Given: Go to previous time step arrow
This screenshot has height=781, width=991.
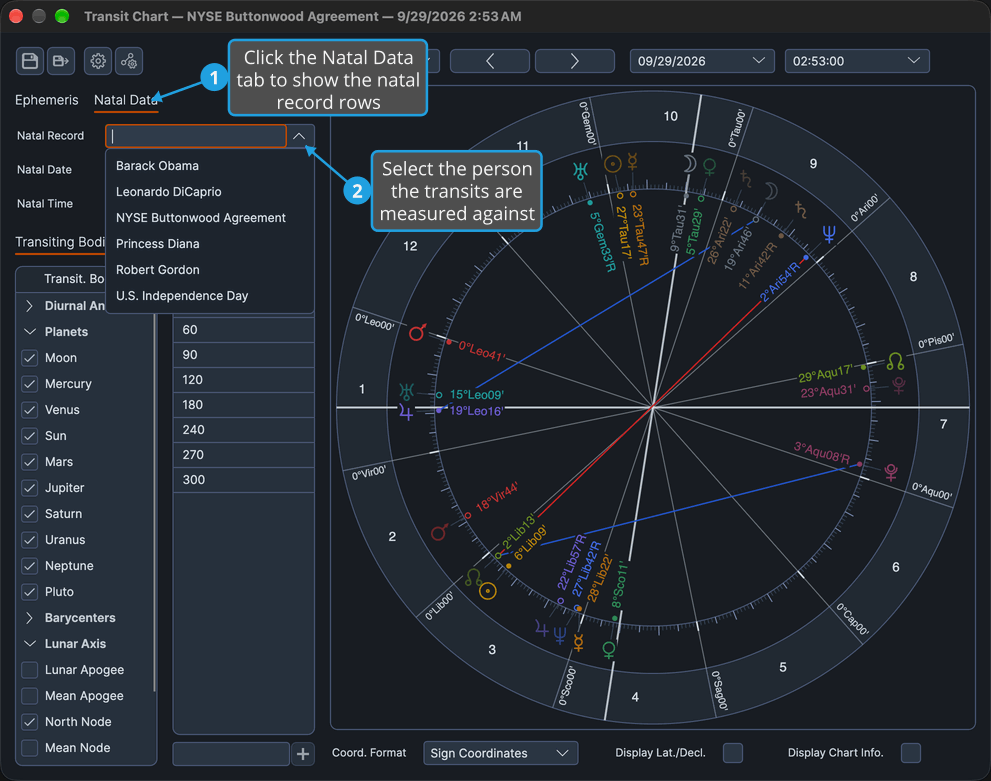Looking at the screenshot, I should click(490, 61).
